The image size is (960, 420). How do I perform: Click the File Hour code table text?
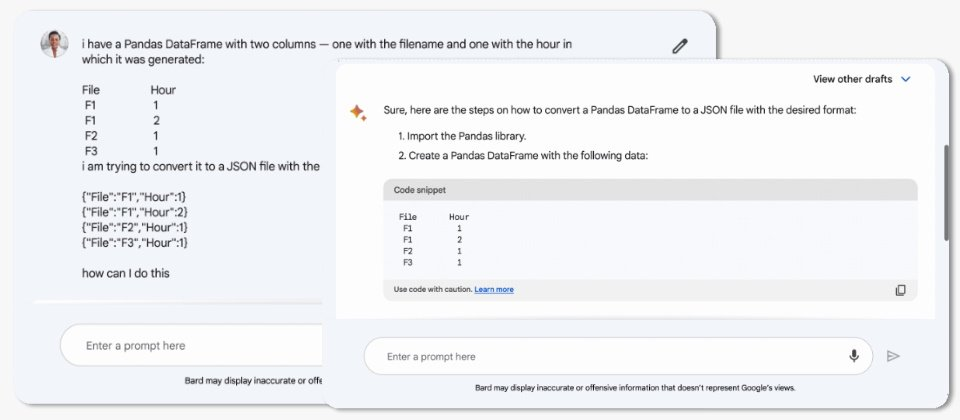tap(434, 239)
